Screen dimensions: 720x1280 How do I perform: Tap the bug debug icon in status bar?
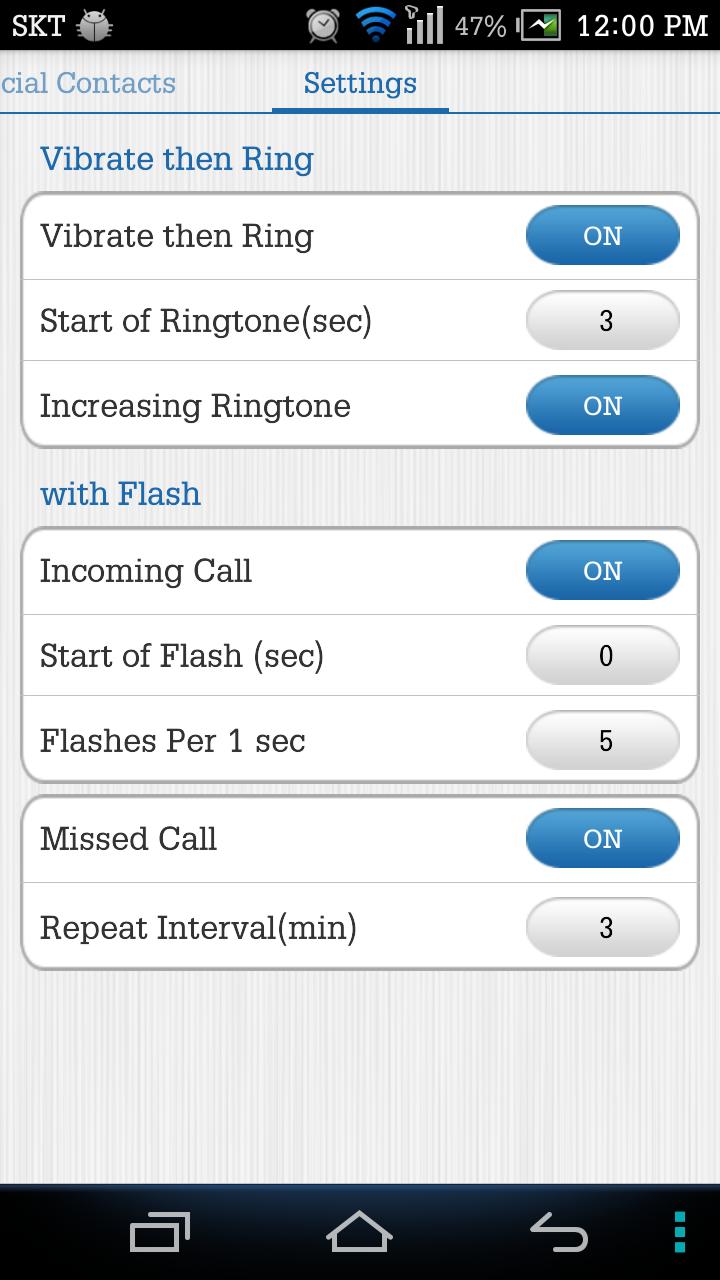pyautogui.click(x=95, y=25)
